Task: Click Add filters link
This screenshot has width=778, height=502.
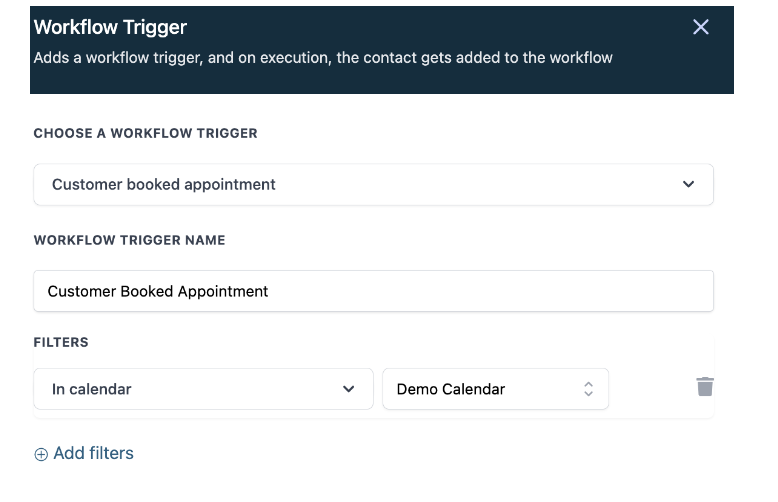Action: point(93,453)
